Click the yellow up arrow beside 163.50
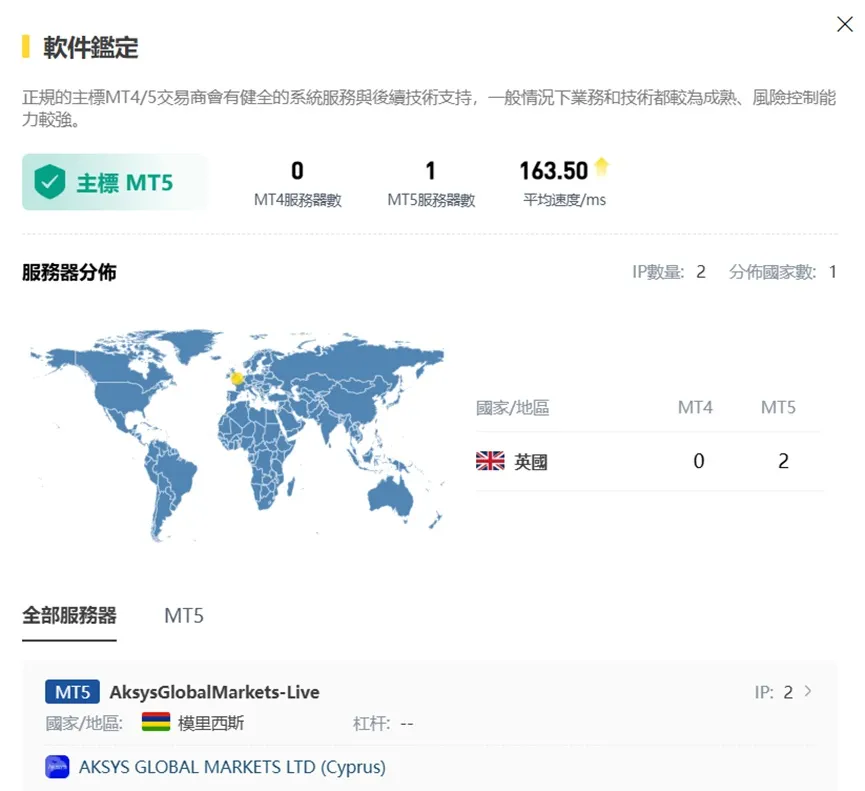The width and height of the screenshot is (865, 791). click(601, 166)
